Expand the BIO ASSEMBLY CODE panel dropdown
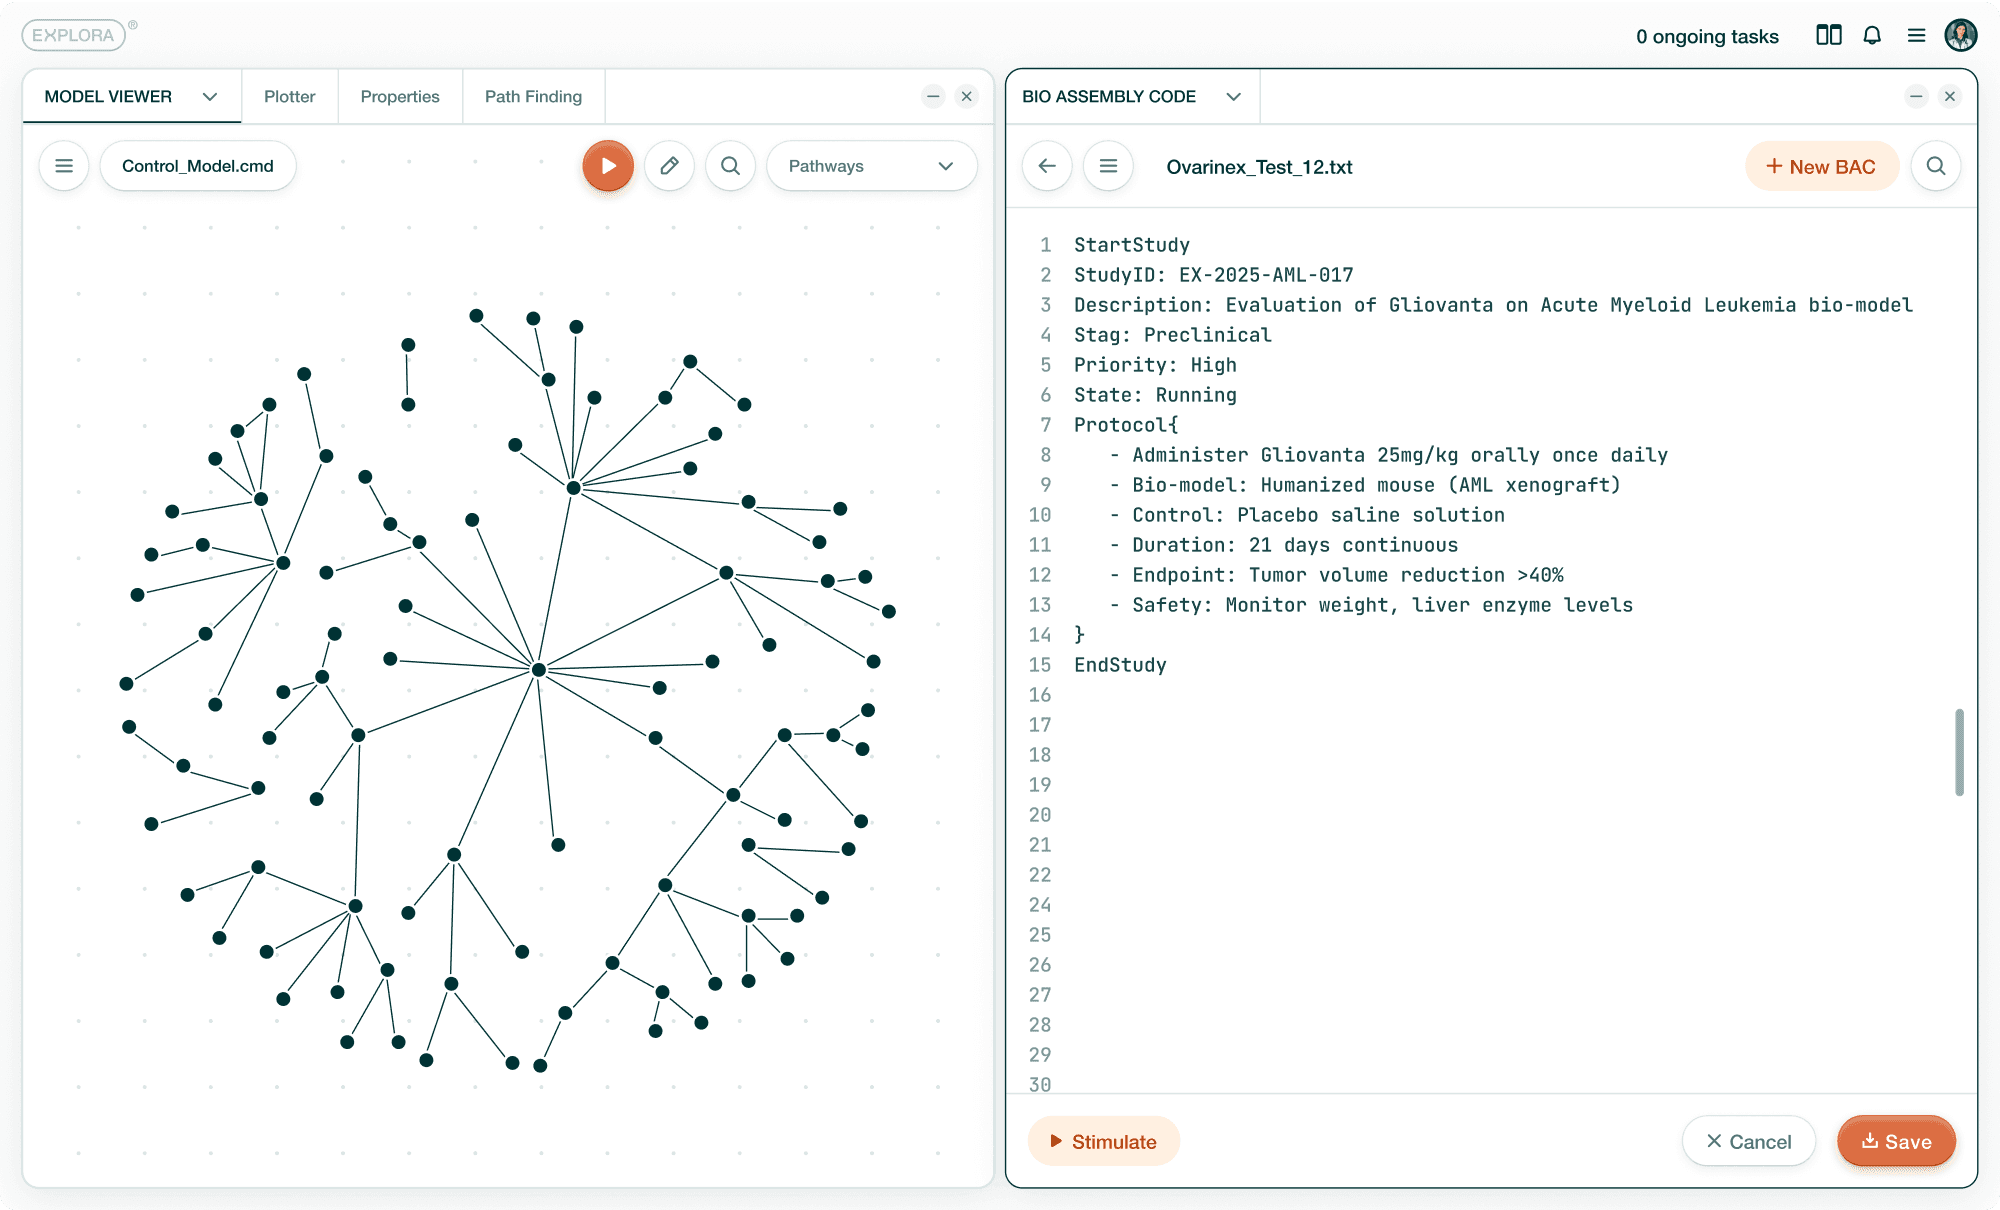The height and width of the screenshot is (1210, 2000). tap(1233, 97)
